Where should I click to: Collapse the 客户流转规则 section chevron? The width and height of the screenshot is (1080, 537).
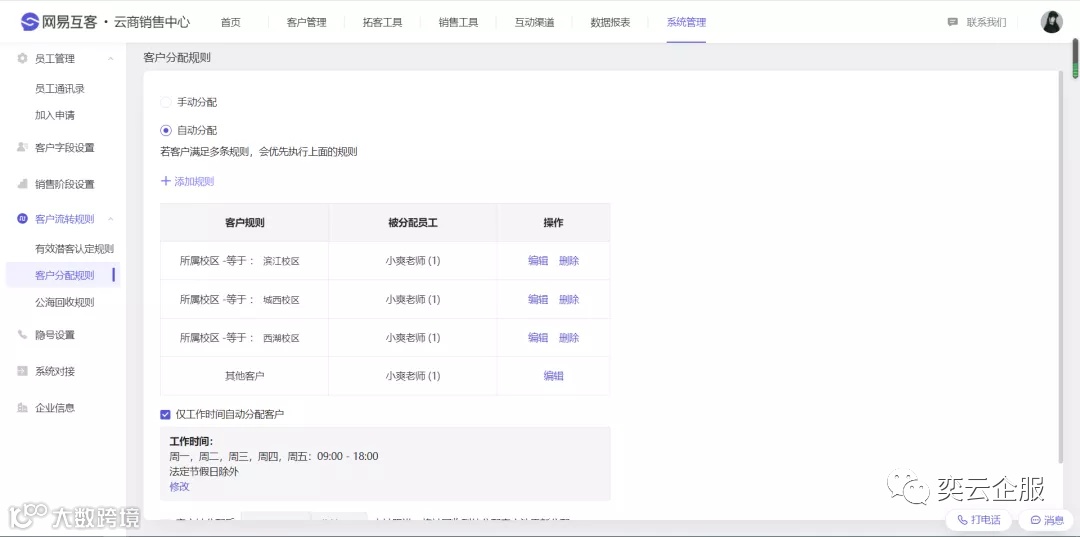point(110,219)
